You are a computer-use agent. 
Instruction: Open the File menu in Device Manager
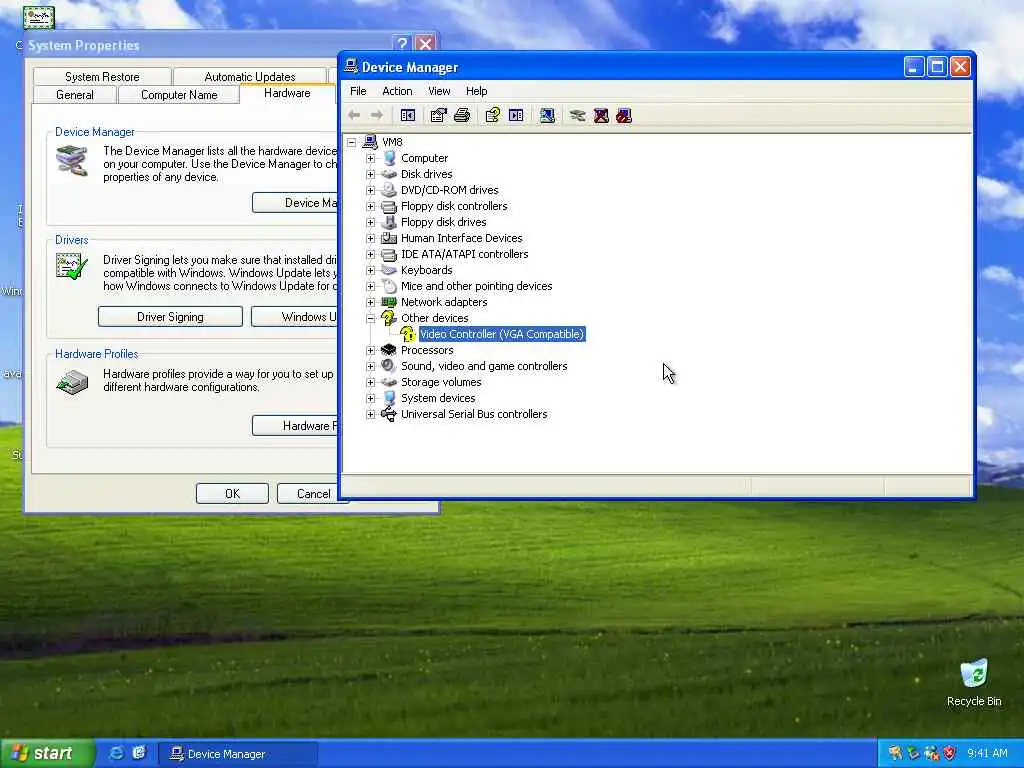point(358,91)
